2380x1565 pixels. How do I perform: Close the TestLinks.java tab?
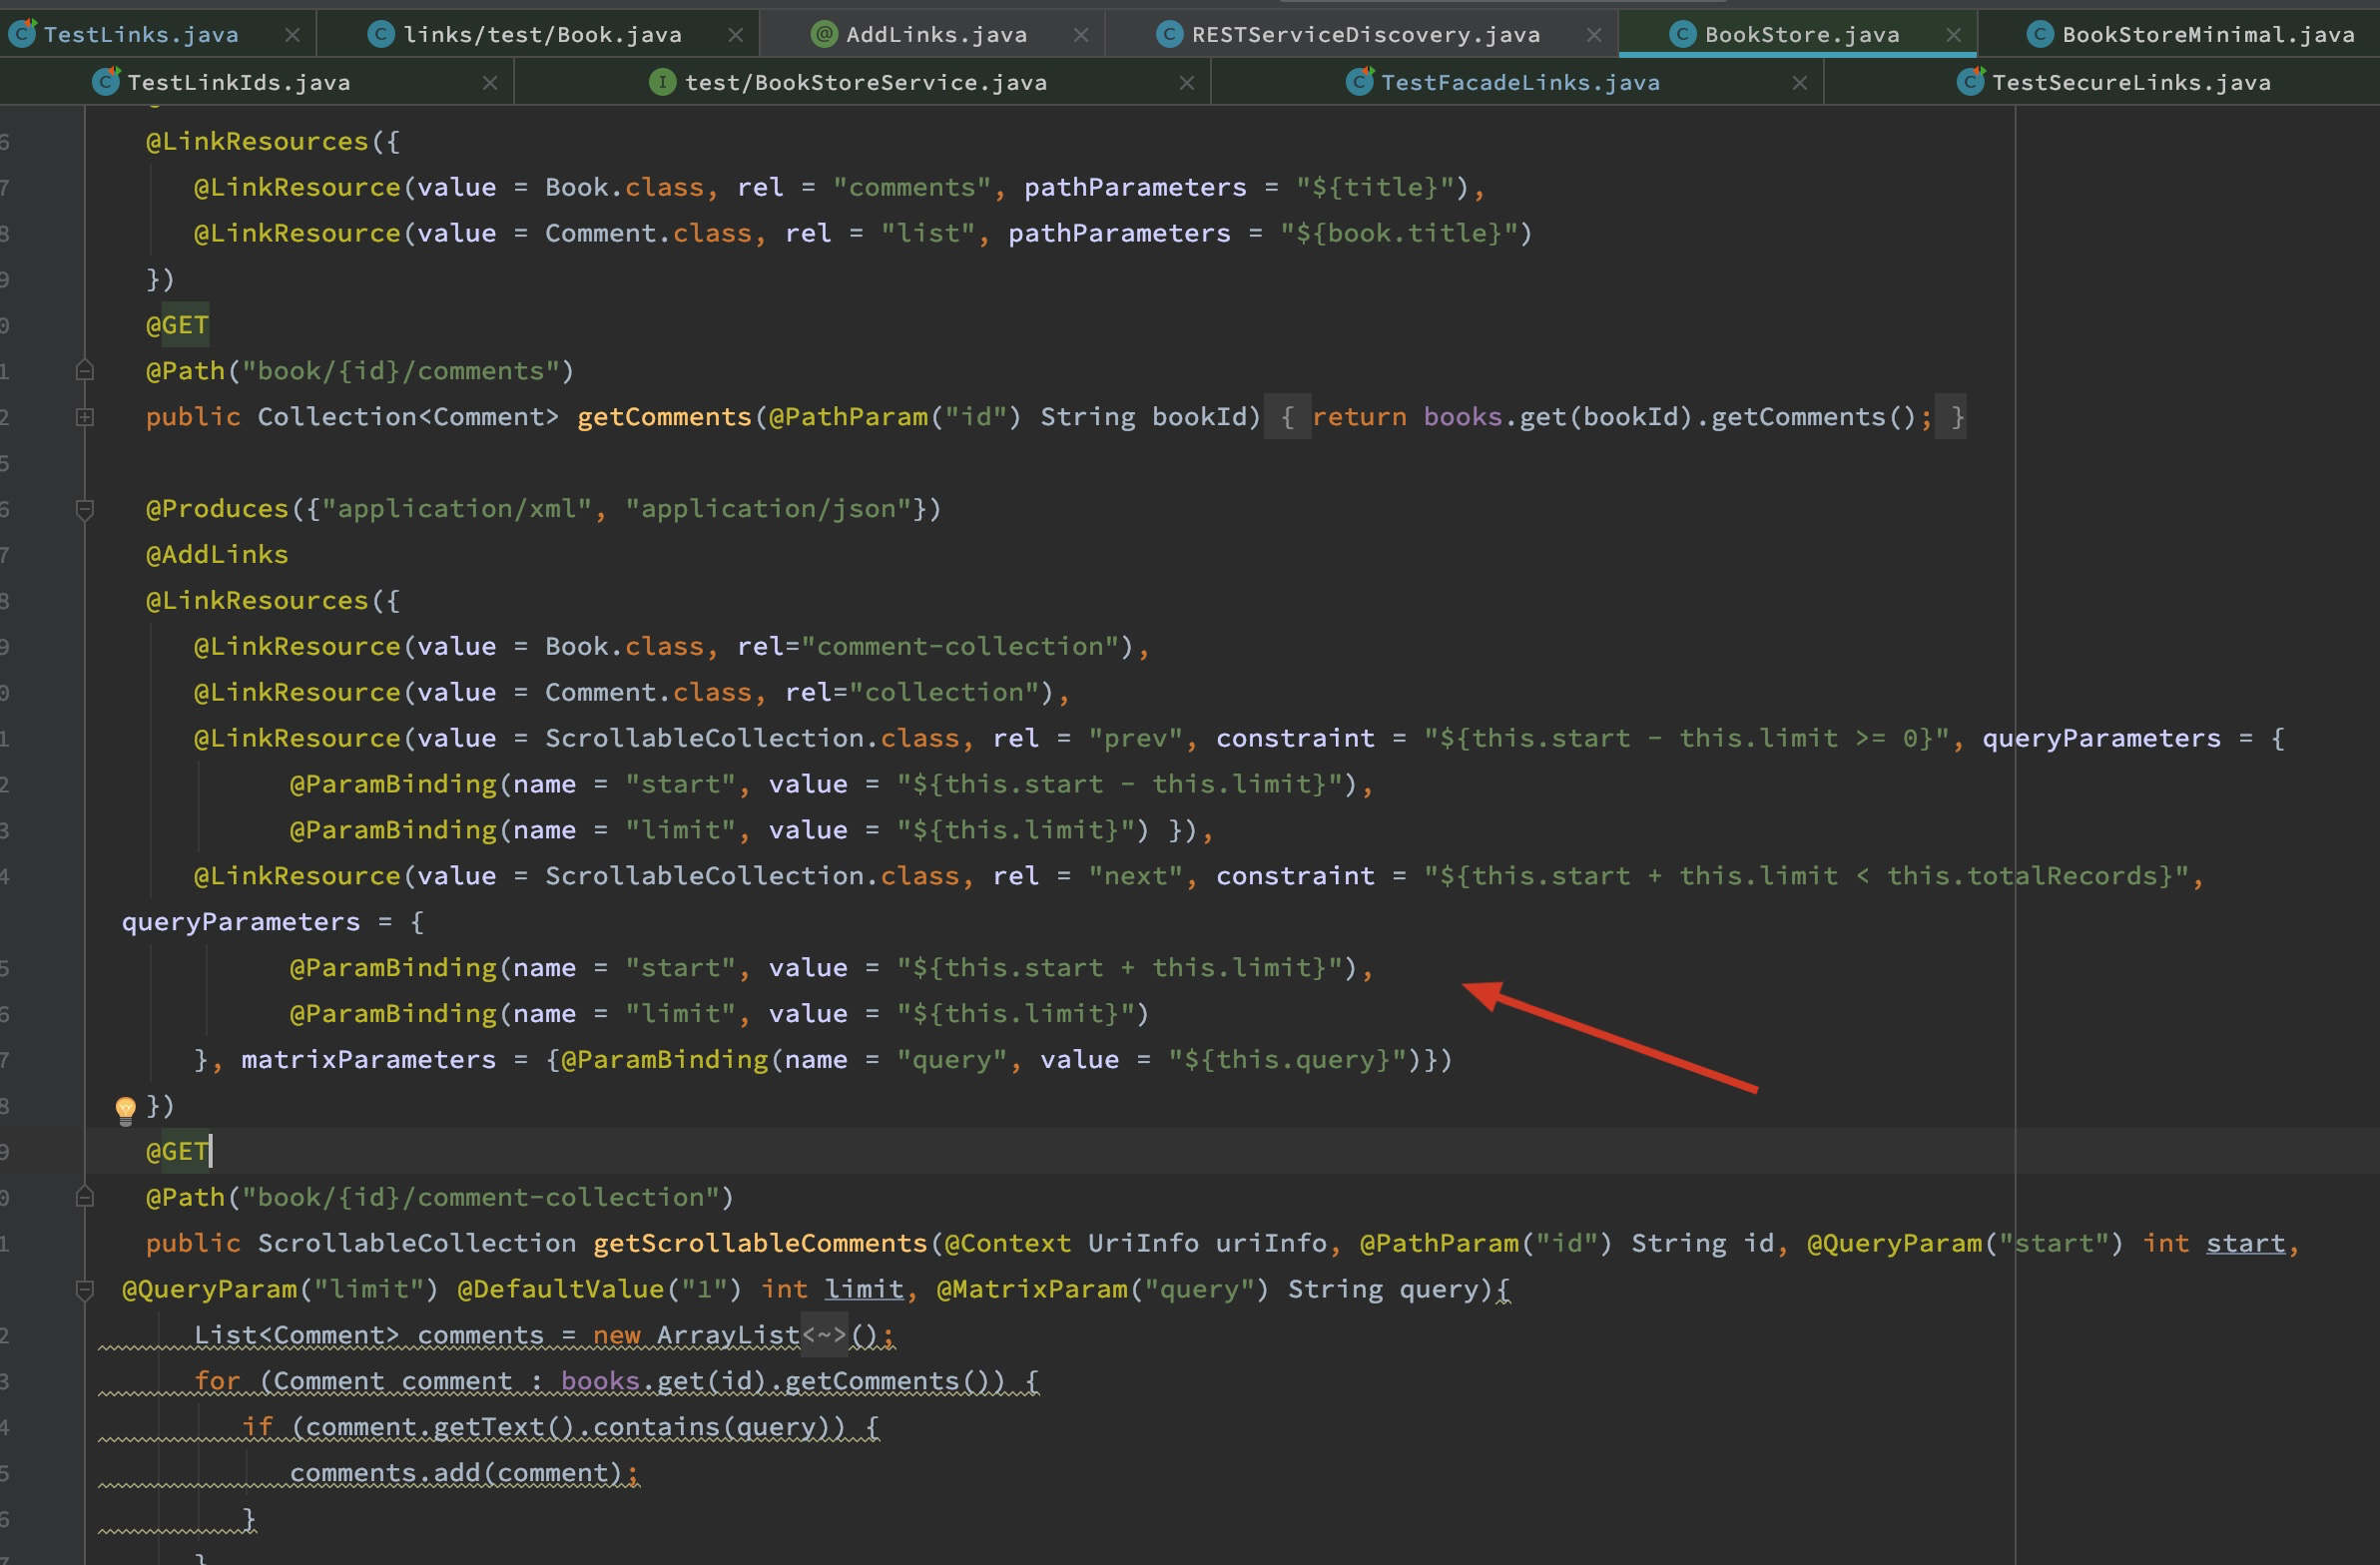pyautogui.click(x=292, y=34)
